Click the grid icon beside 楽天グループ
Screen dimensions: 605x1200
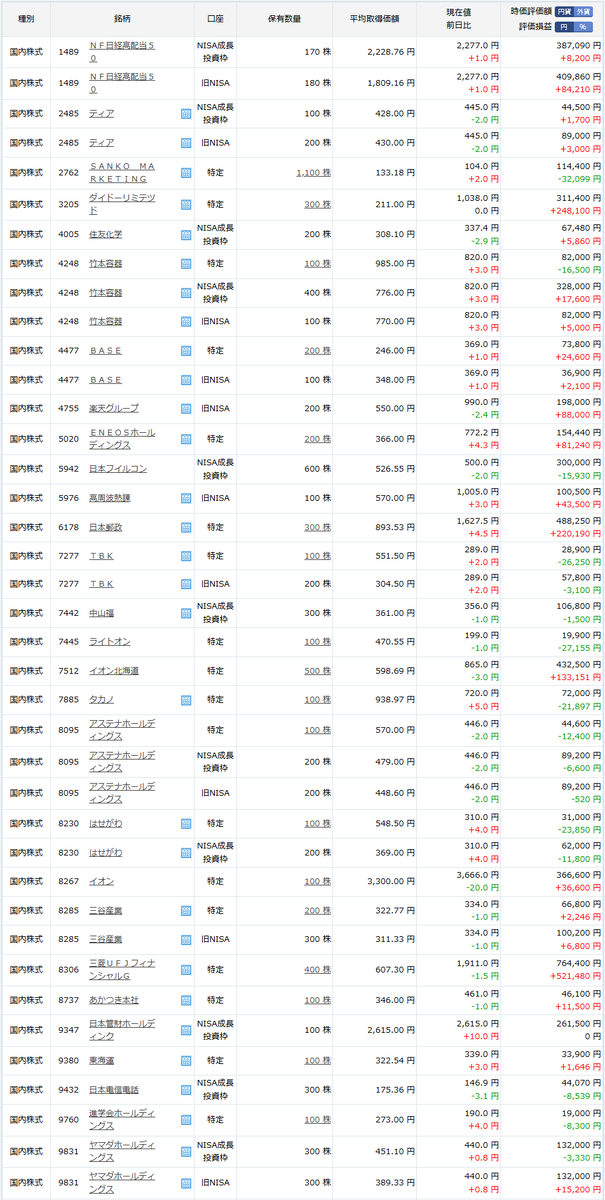coord(186,409)
